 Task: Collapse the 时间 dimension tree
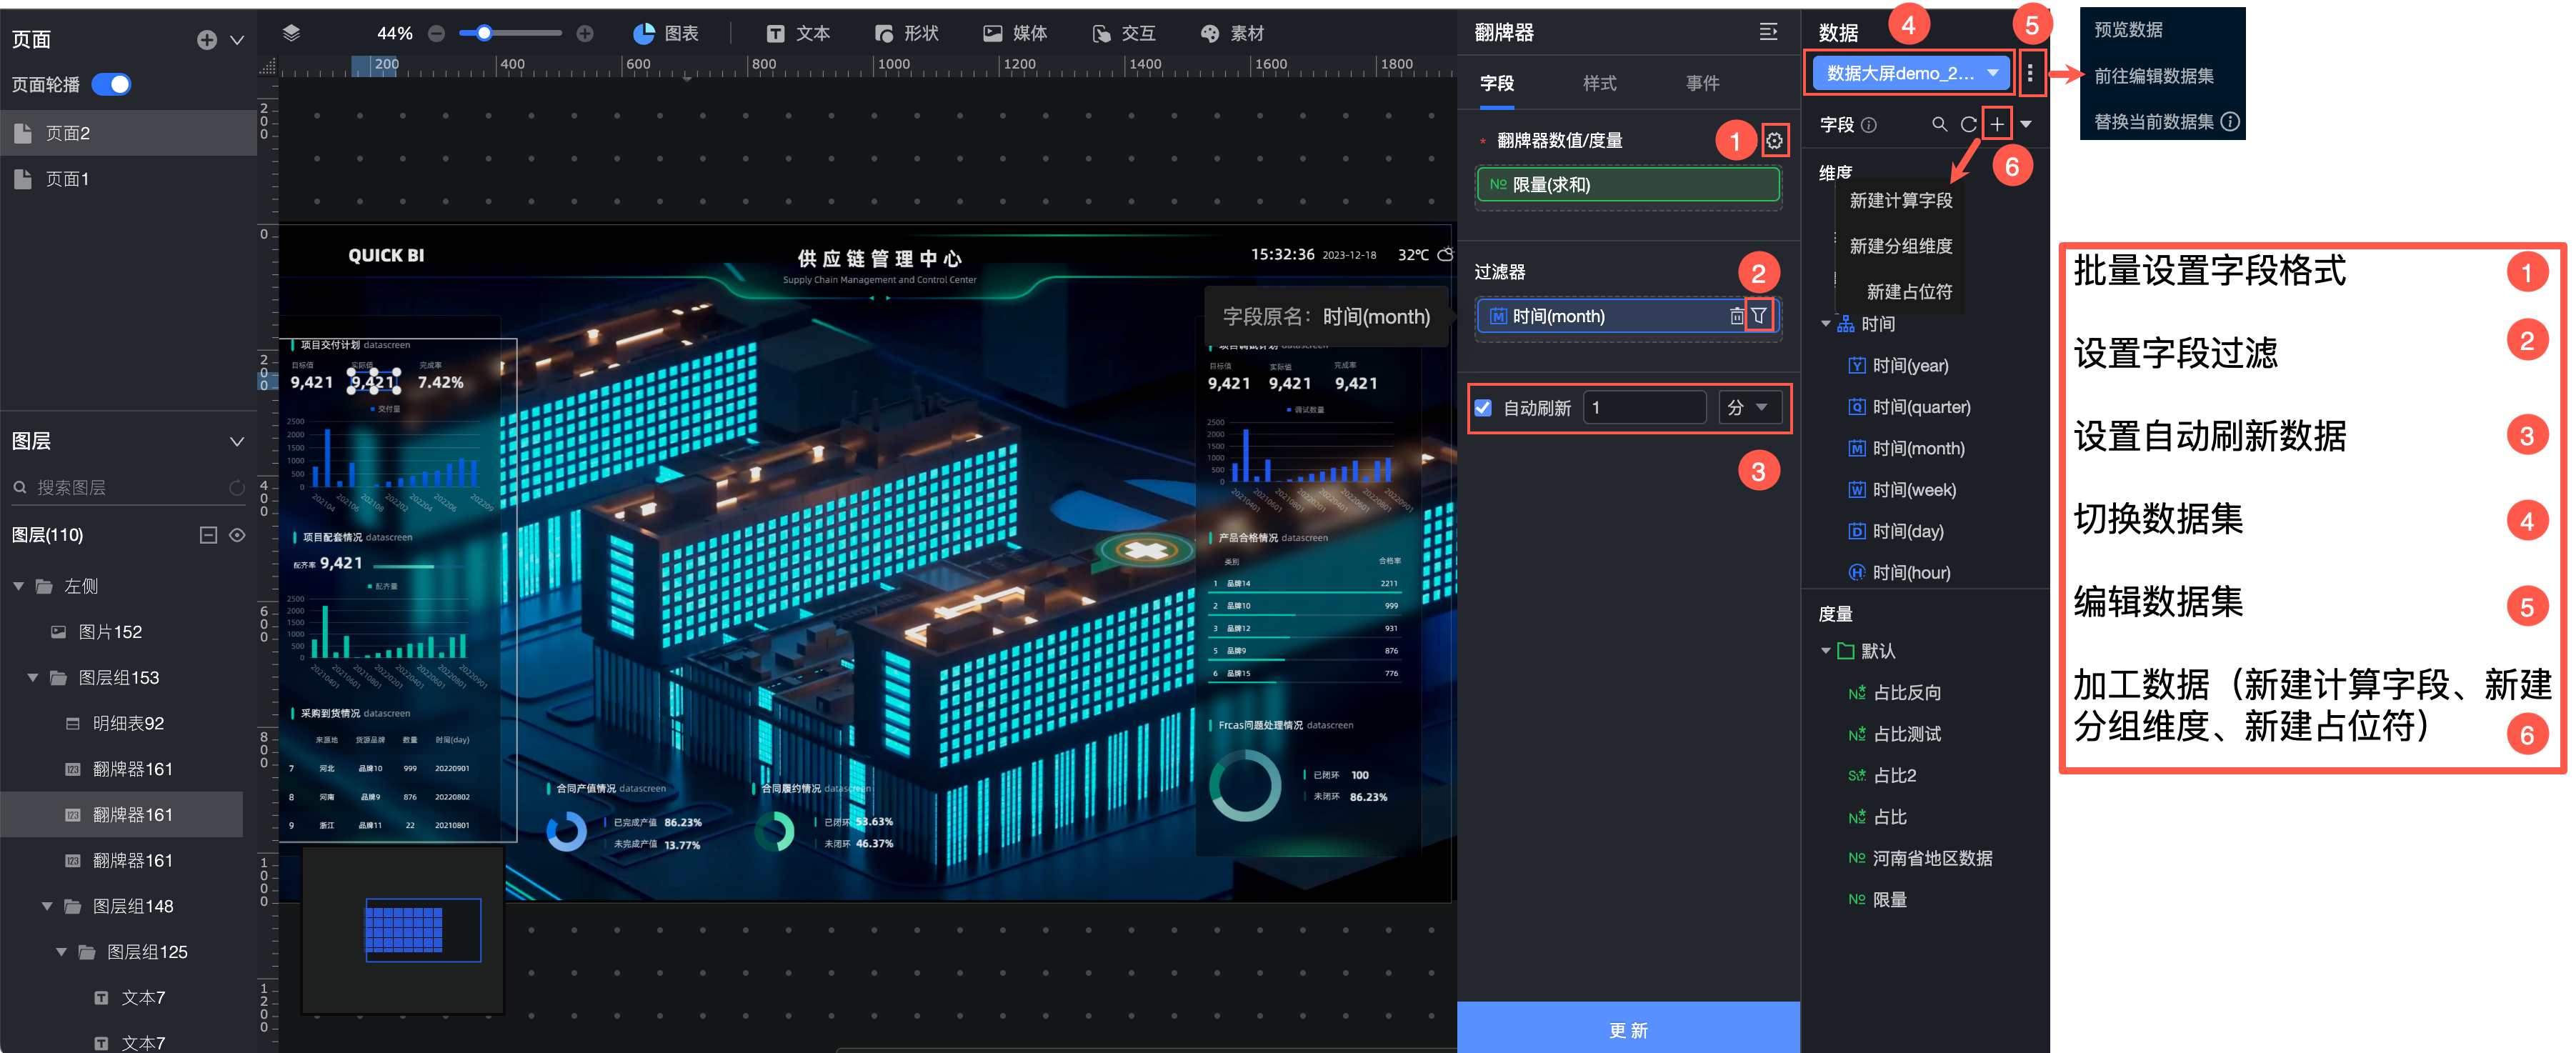pos(1826,324)
